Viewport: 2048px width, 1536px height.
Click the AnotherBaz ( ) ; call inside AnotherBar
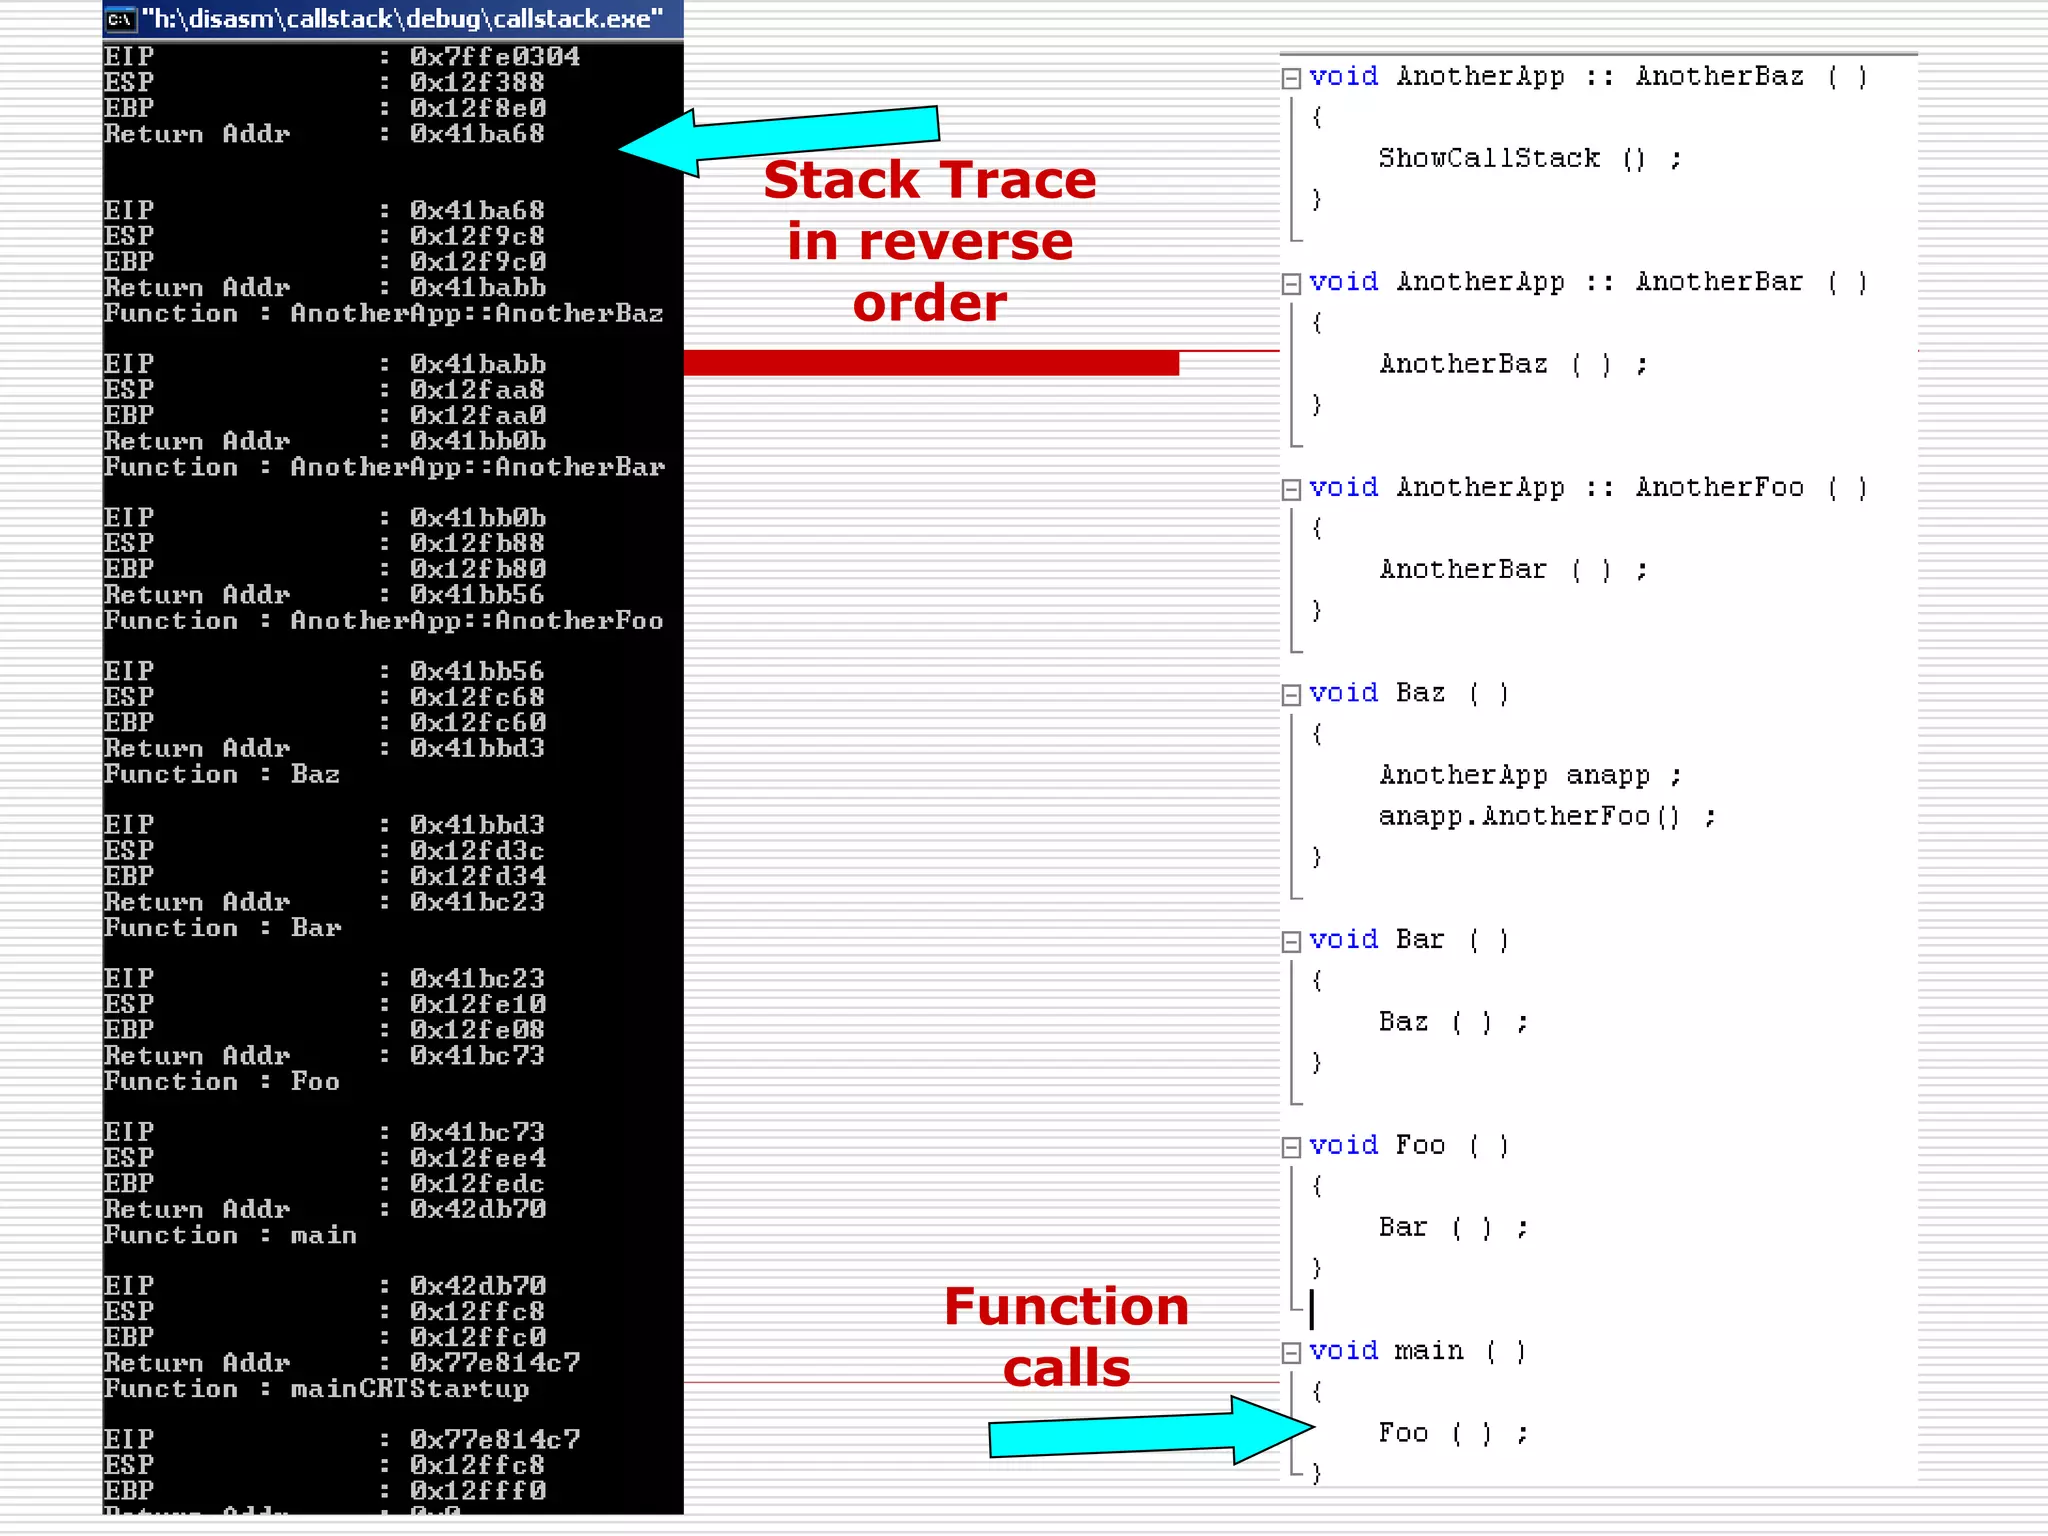tap(1513, 364)
